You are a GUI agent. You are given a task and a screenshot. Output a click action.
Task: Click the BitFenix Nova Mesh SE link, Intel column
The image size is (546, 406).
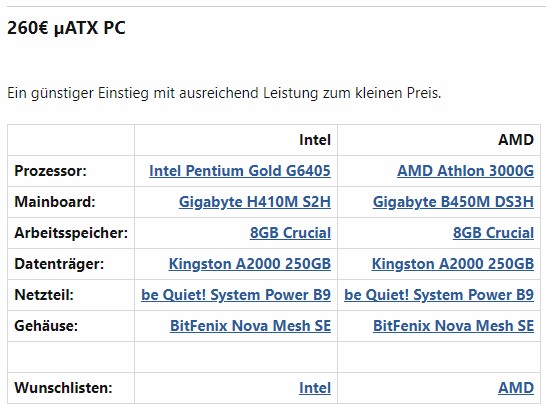pos(250,326)
